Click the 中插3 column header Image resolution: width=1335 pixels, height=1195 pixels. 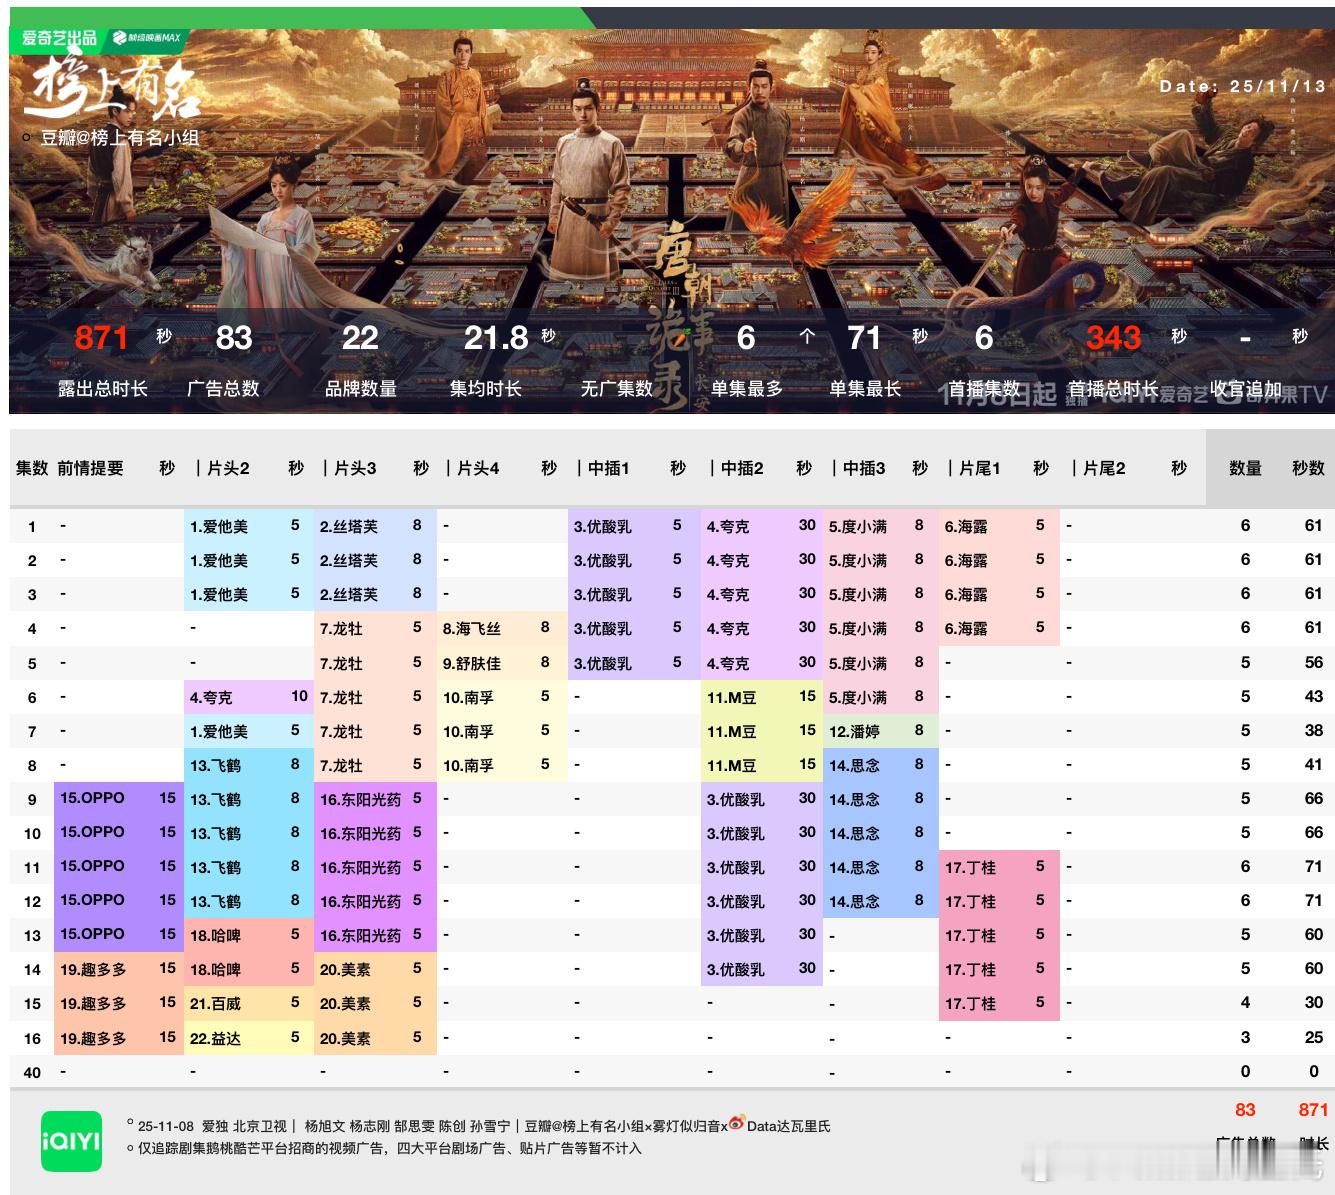[864, 468]
